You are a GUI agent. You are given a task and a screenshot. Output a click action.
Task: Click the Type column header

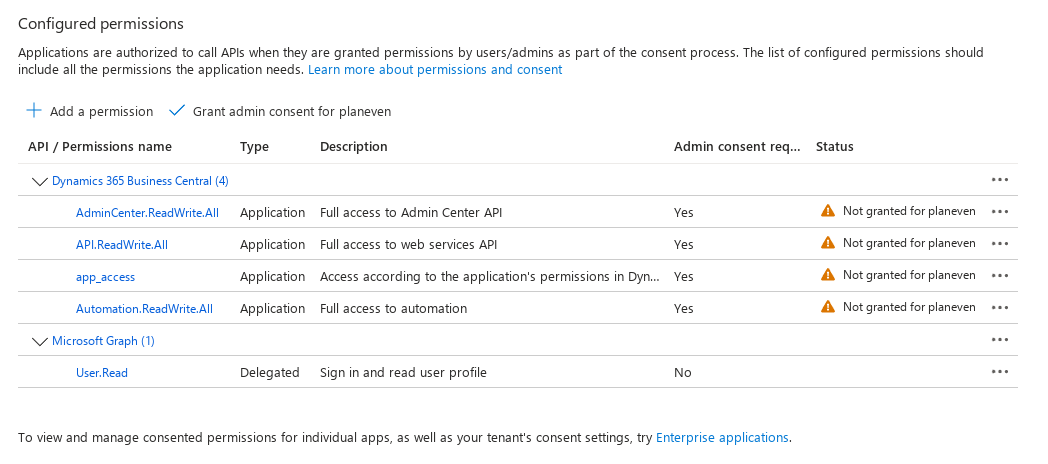[x=255, y=146]
